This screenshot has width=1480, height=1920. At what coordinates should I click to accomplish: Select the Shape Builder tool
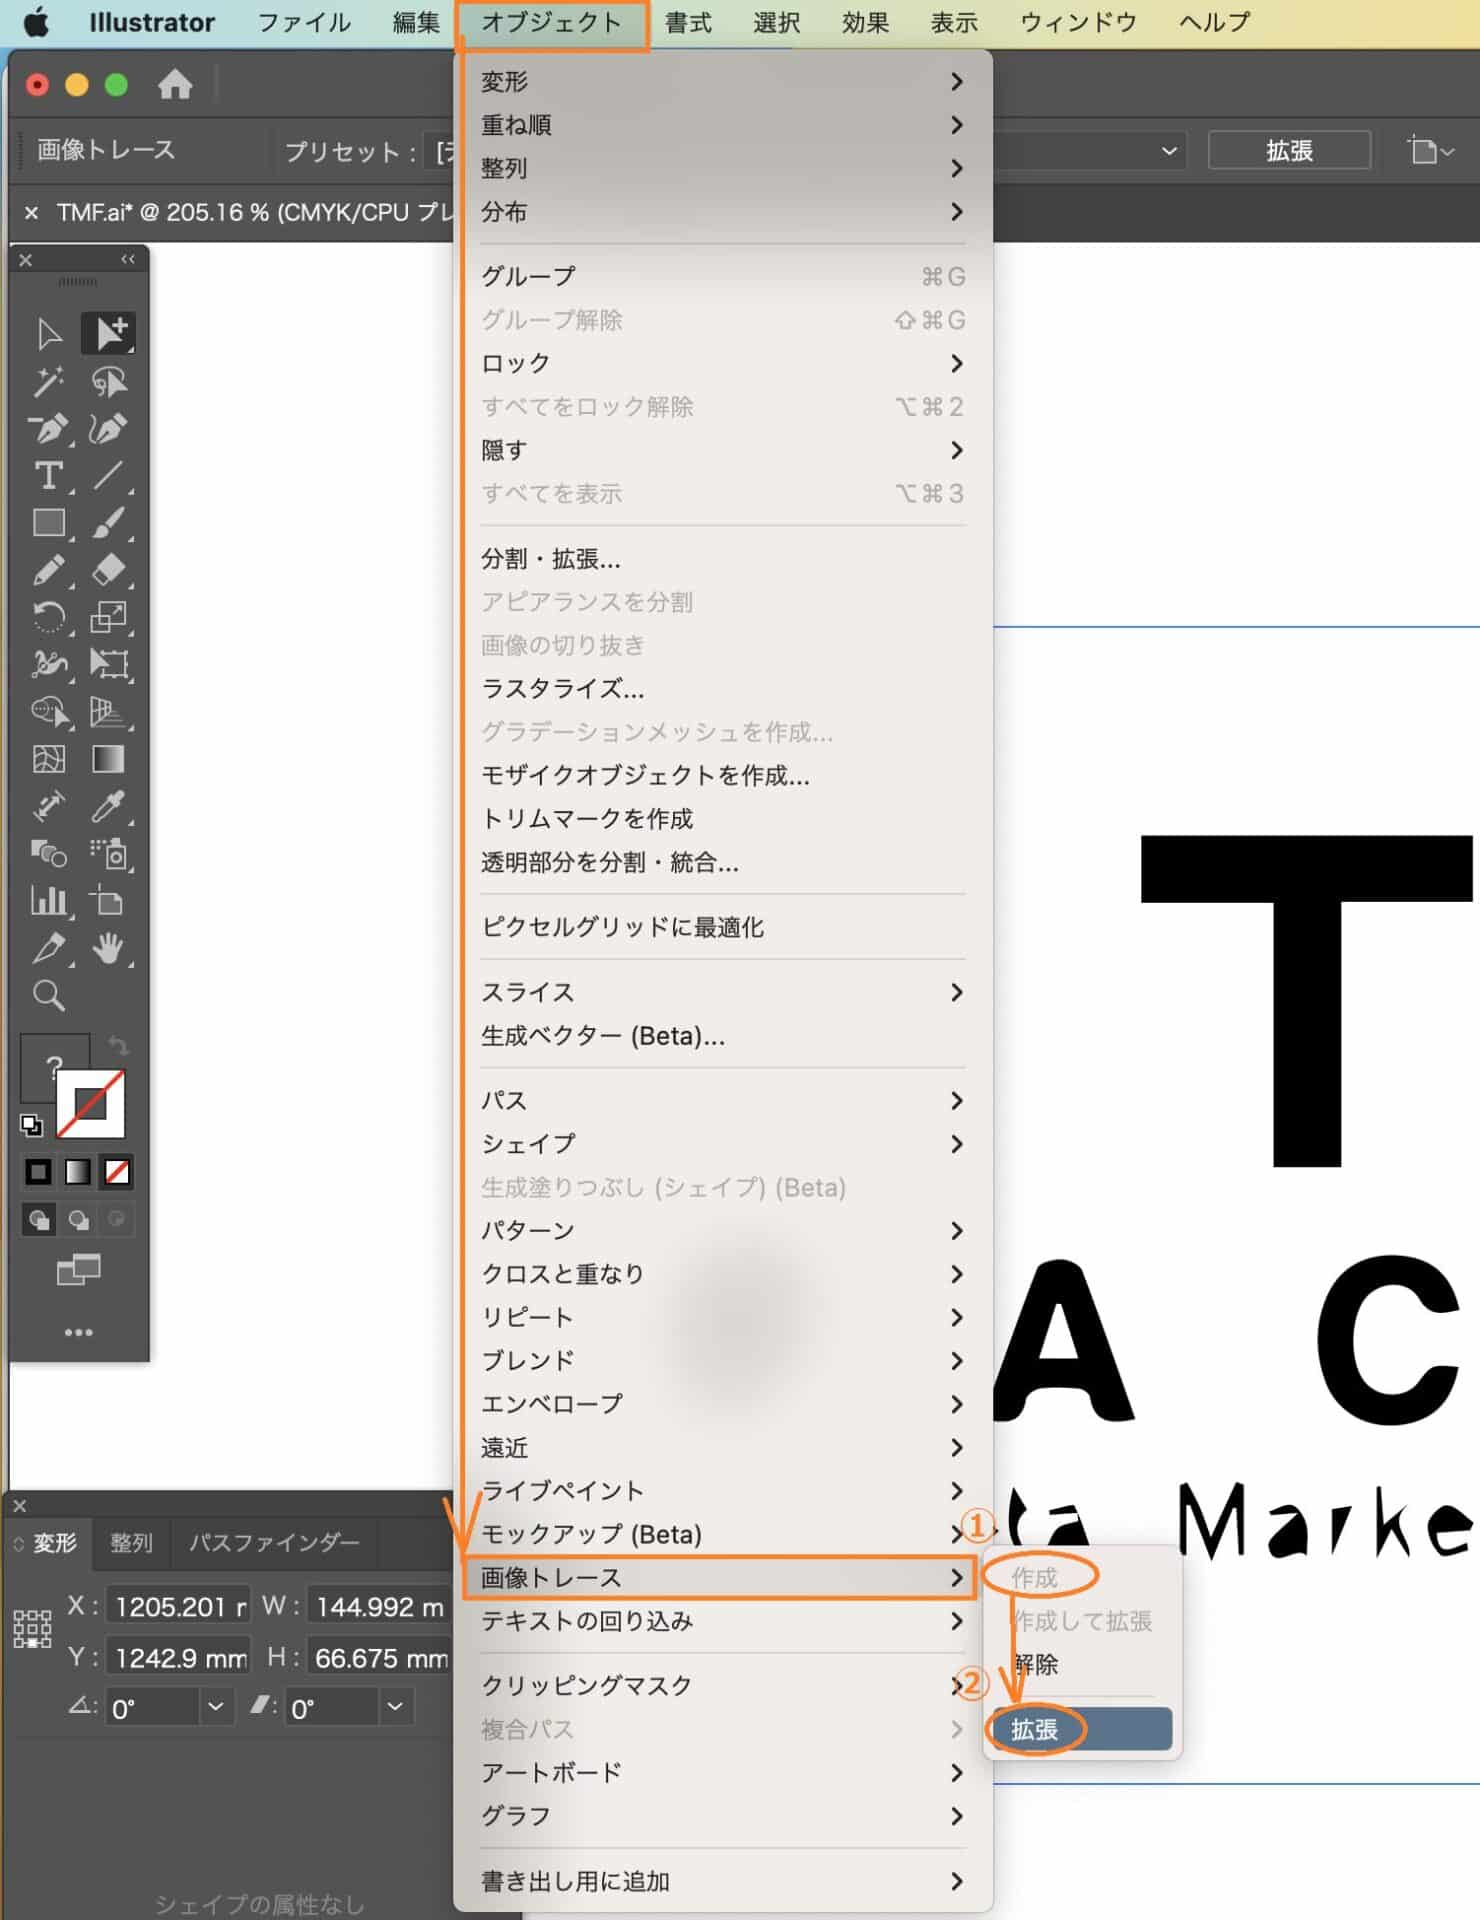(x=48, y=712)
